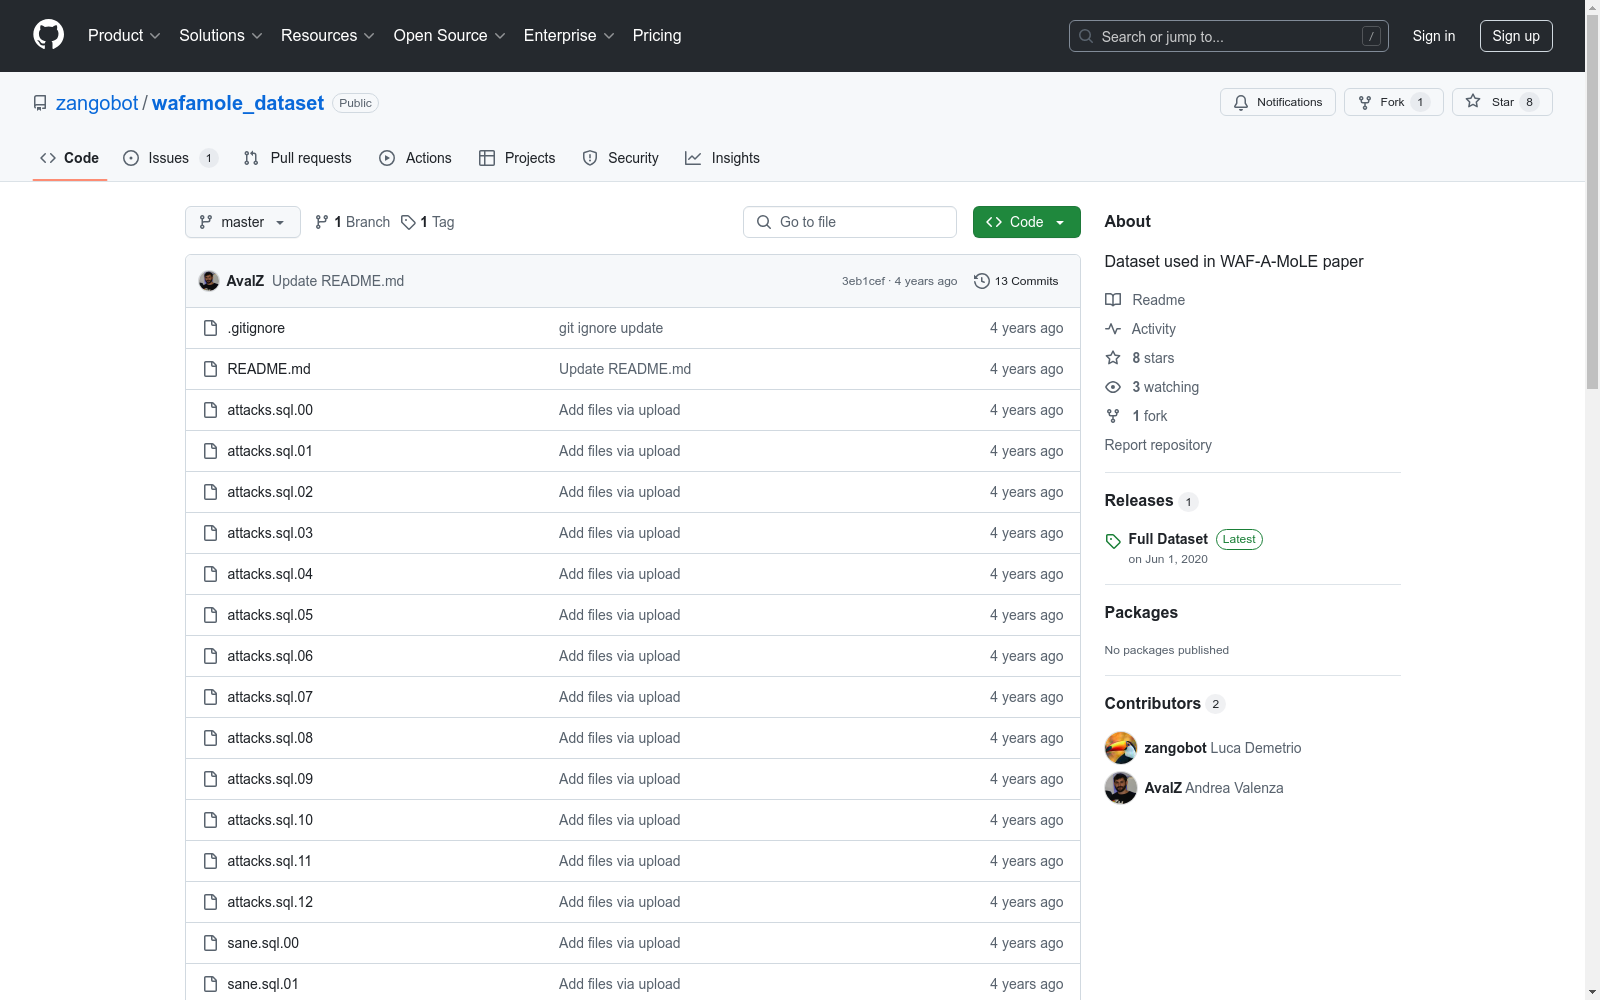Click the eye icon beside 3 watching
The width and height of the screenshot is (1600, 1000).
coord(1113,387)
